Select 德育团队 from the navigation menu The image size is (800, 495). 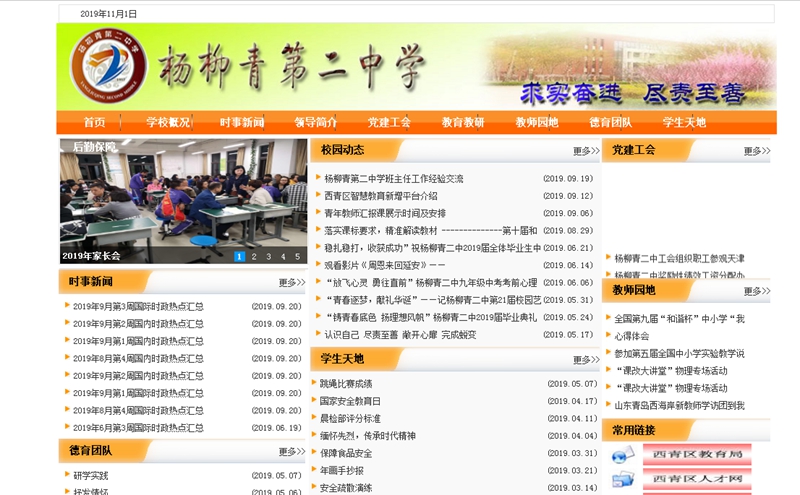[610, 123]
